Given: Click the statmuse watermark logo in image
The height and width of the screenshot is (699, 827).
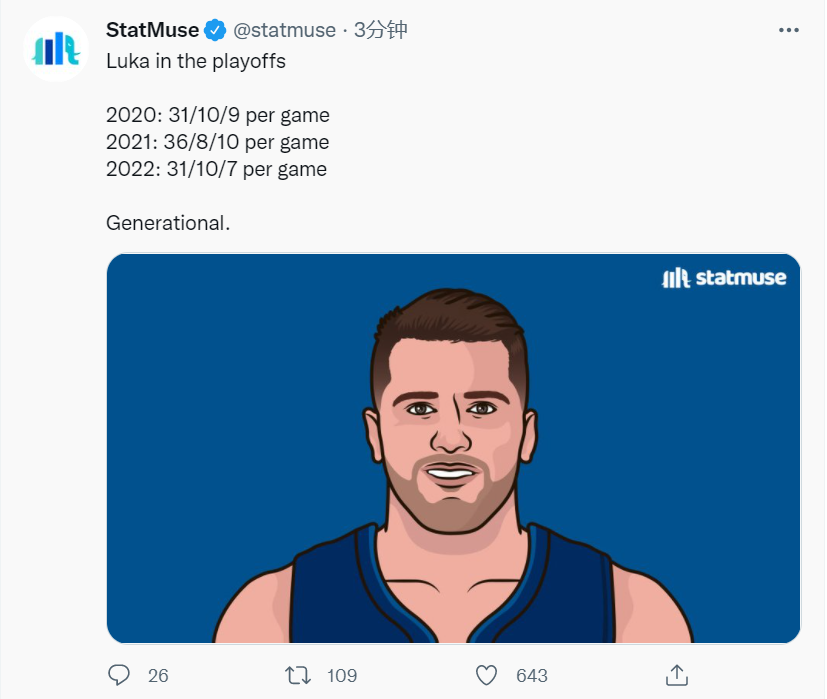Looking at the screenshot, I should click(x=724, y=277).
